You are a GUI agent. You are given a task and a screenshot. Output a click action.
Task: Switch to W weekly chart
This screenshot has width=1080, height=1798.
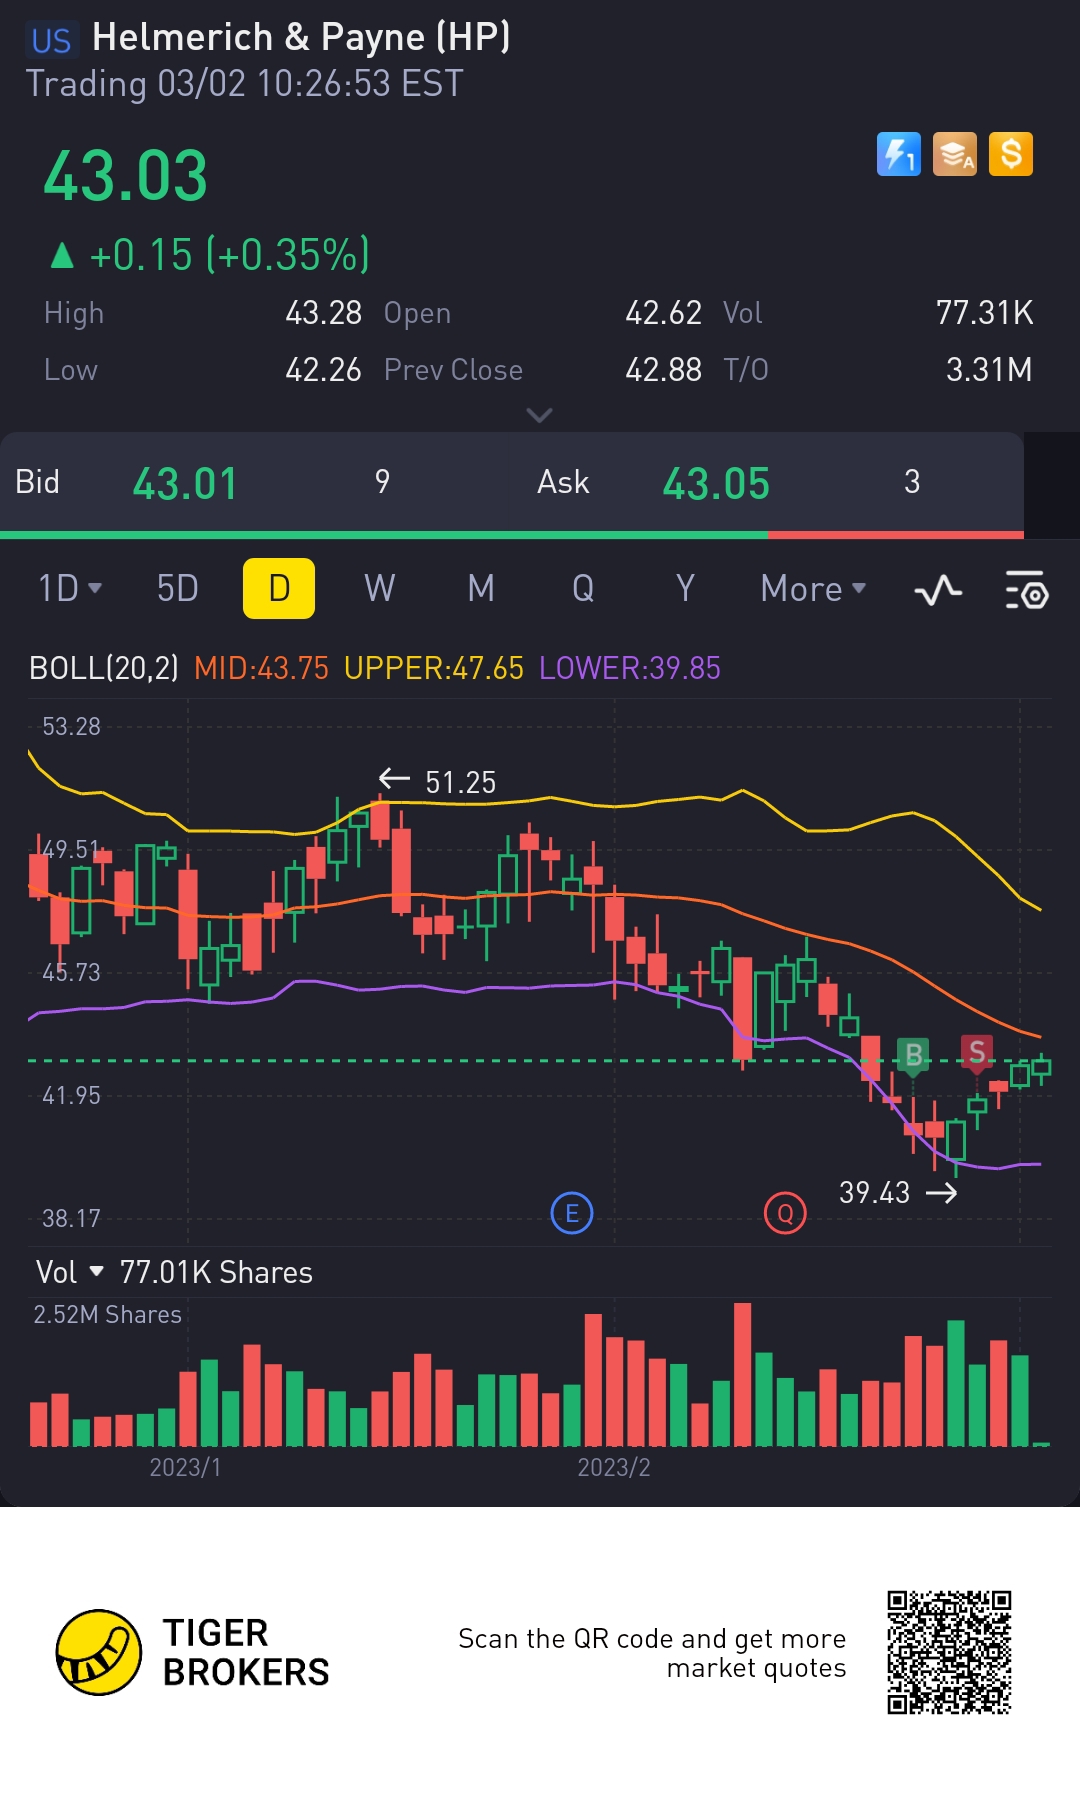coord(380,588)
